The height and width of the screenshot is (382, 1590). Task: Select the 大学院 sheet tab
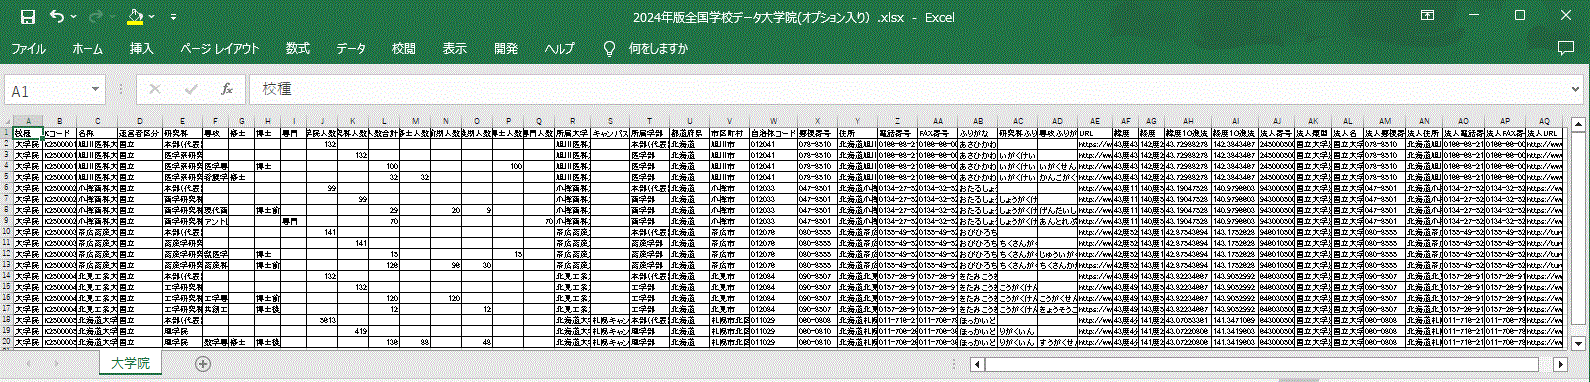pyautogui.click(x=130, y=363)
